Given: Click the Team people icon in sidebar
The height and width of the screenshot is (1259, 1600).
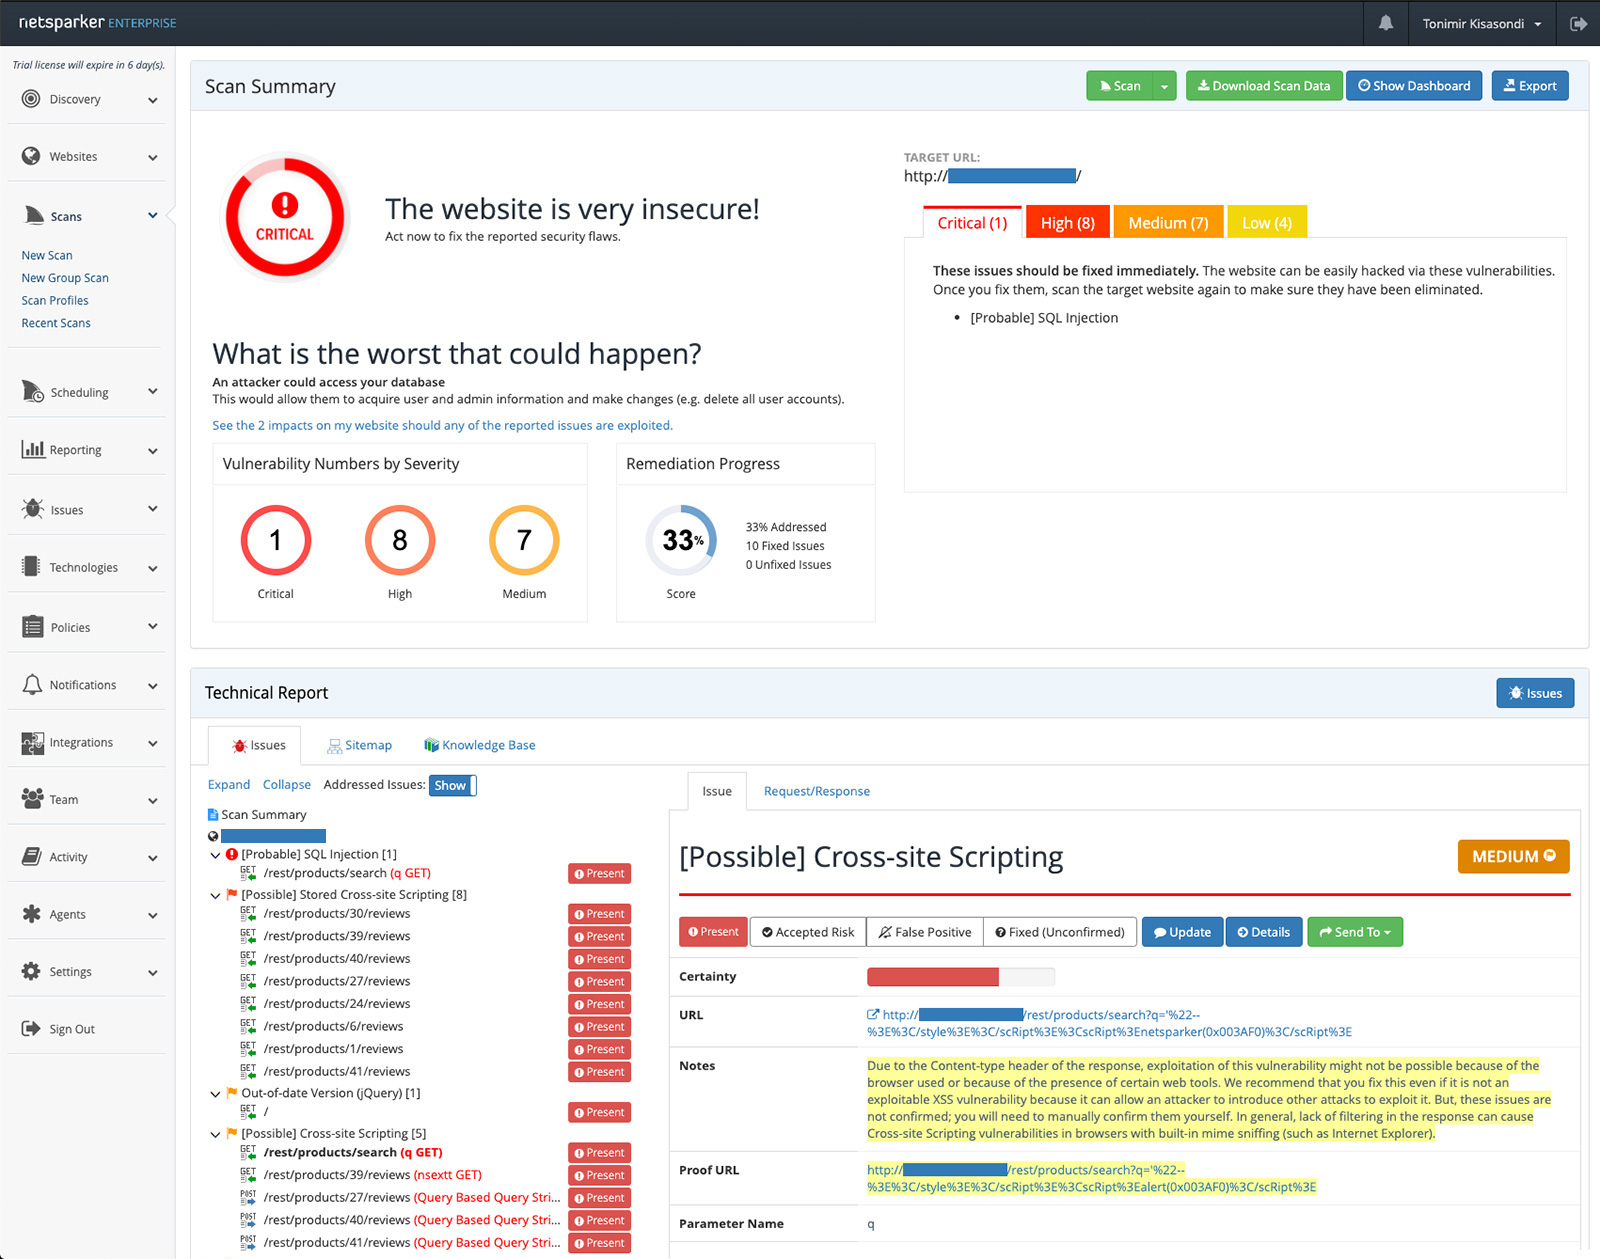Looking at the screenshot, I should 32,799.
